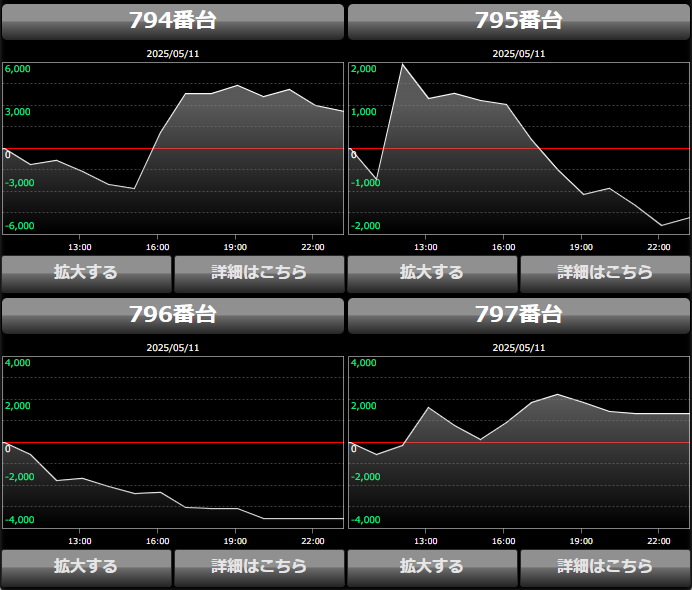Open the 796番台 header button

pyautogui.click(x=173, y=315)
